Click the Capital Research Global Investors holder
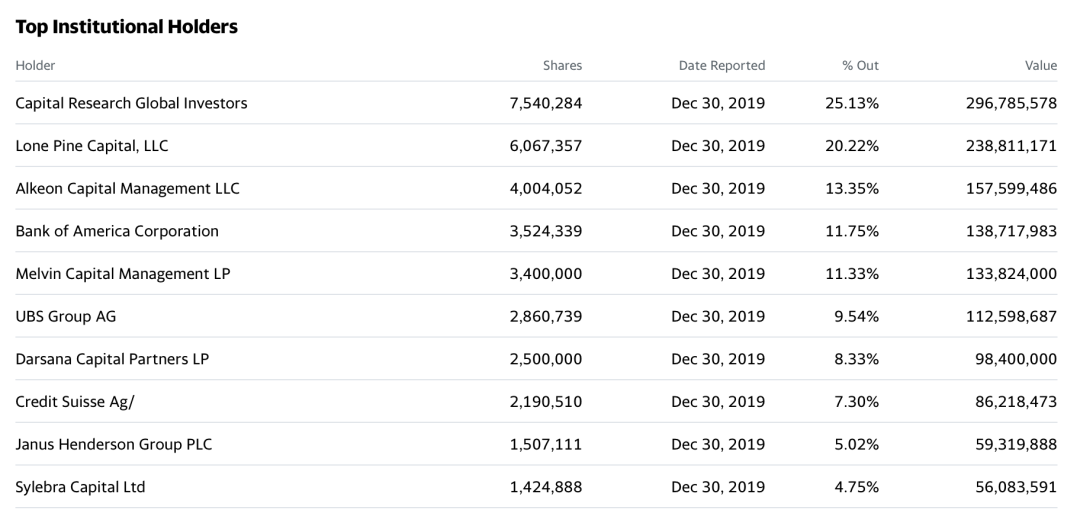The height and width of the screenshot is (526, 1080). click(x=131, y=103)
